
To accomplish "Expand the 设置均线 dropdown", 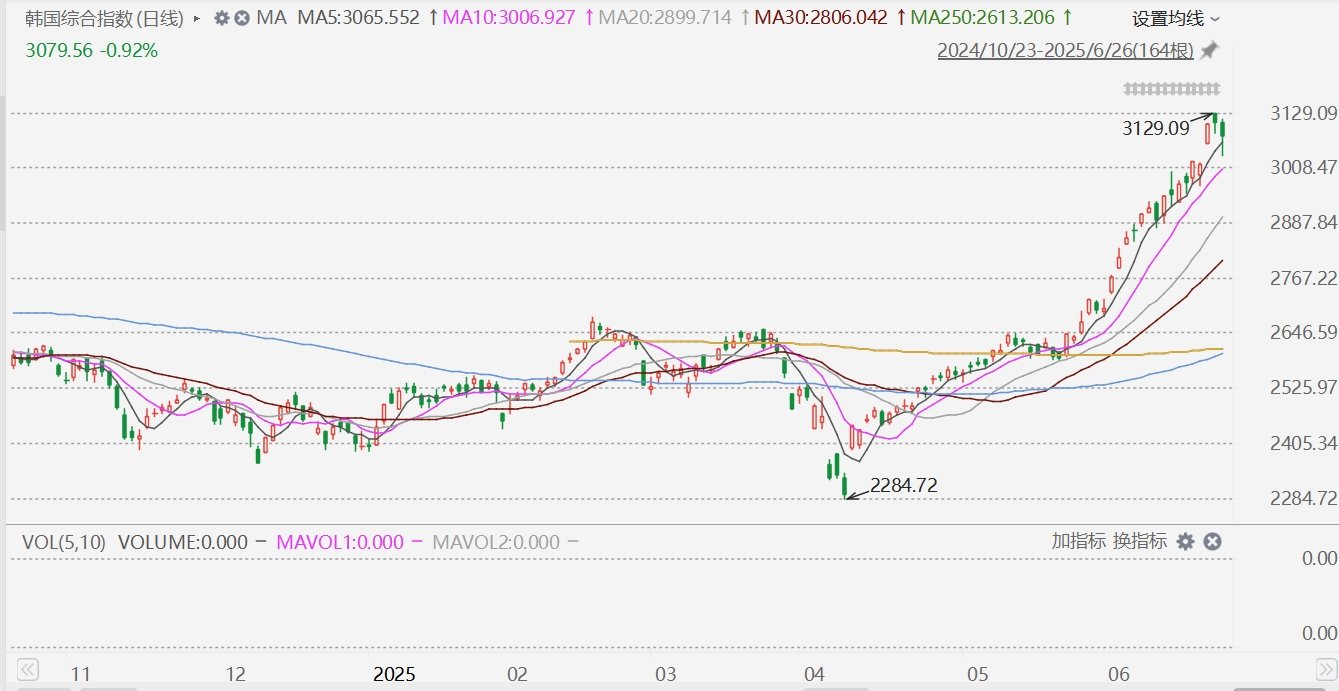I will [1176, 18].
